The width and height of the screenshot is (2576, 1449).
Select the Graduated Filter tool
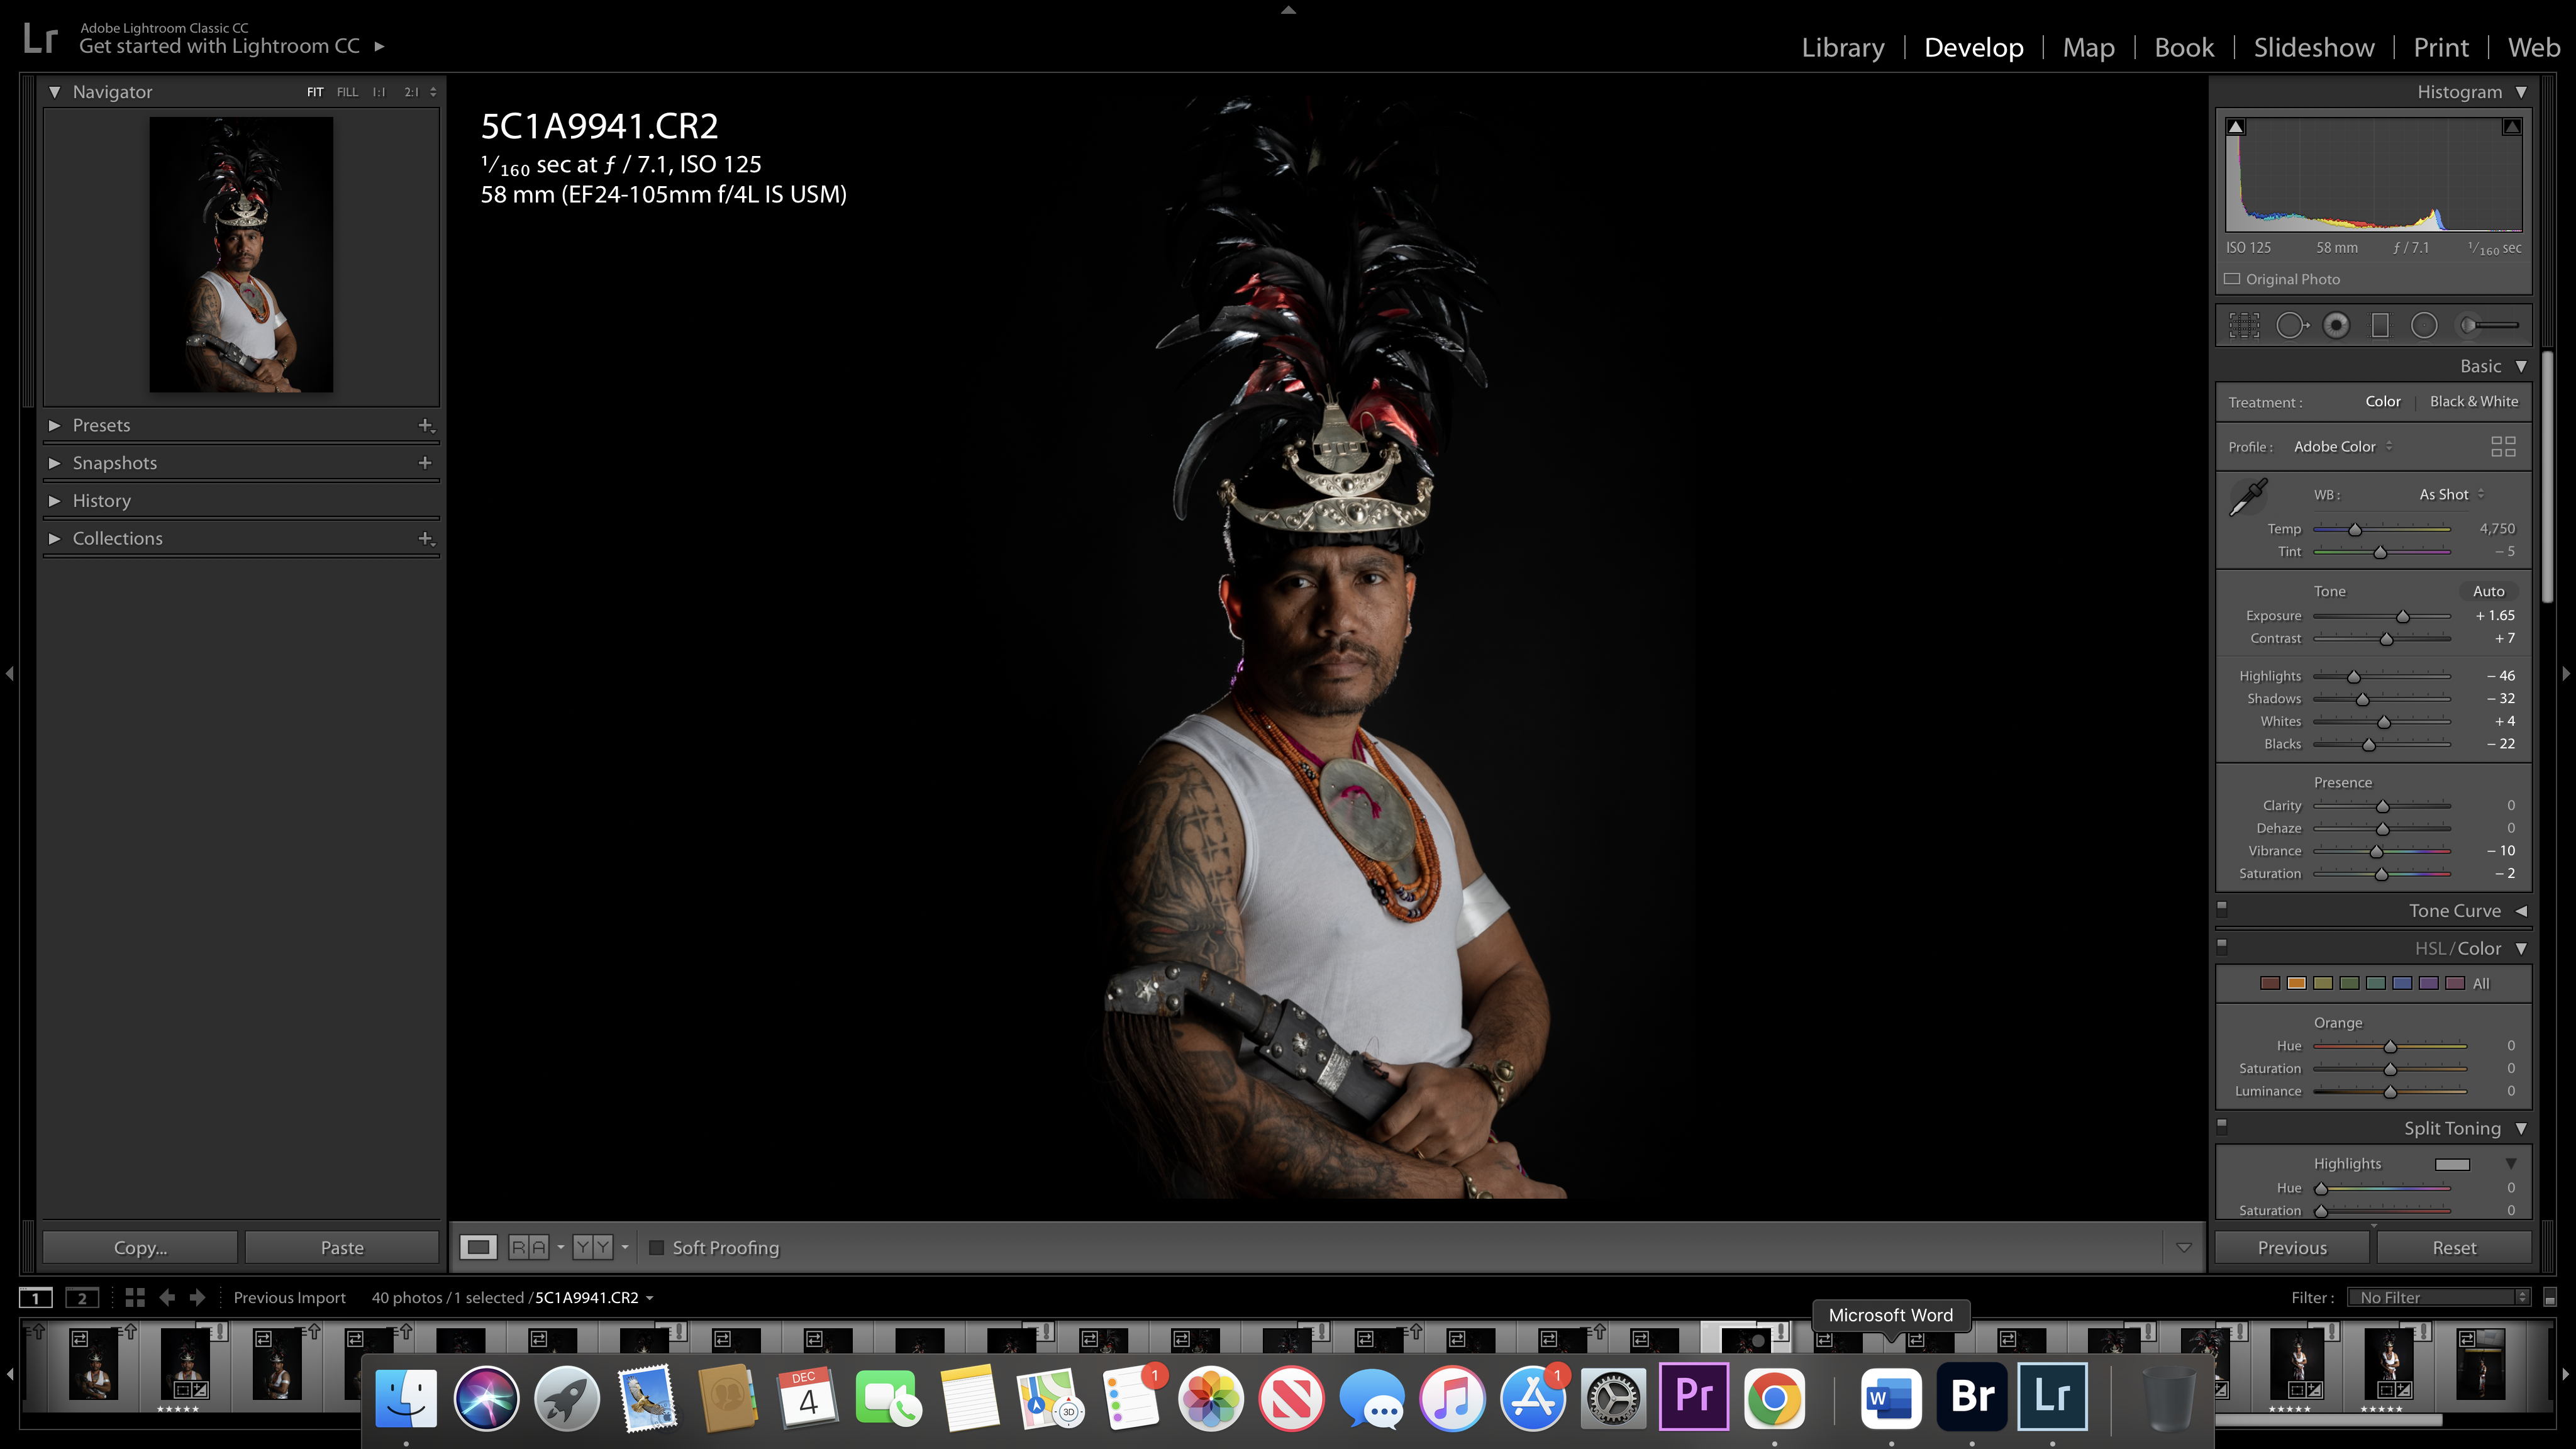point(2380,325)
